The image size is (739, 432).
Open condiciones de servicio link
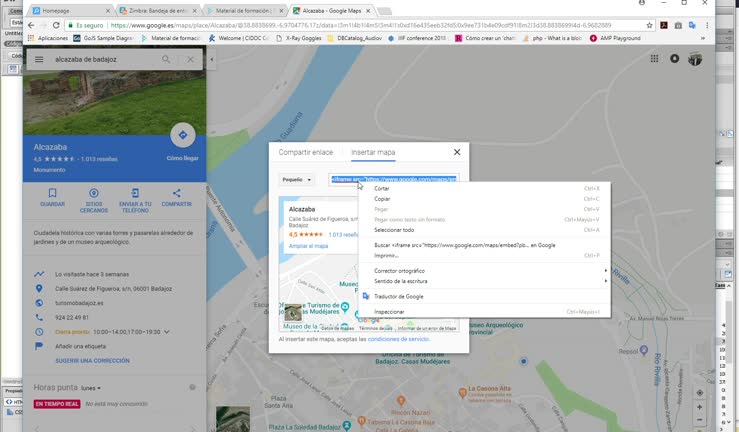click(398, 339)
